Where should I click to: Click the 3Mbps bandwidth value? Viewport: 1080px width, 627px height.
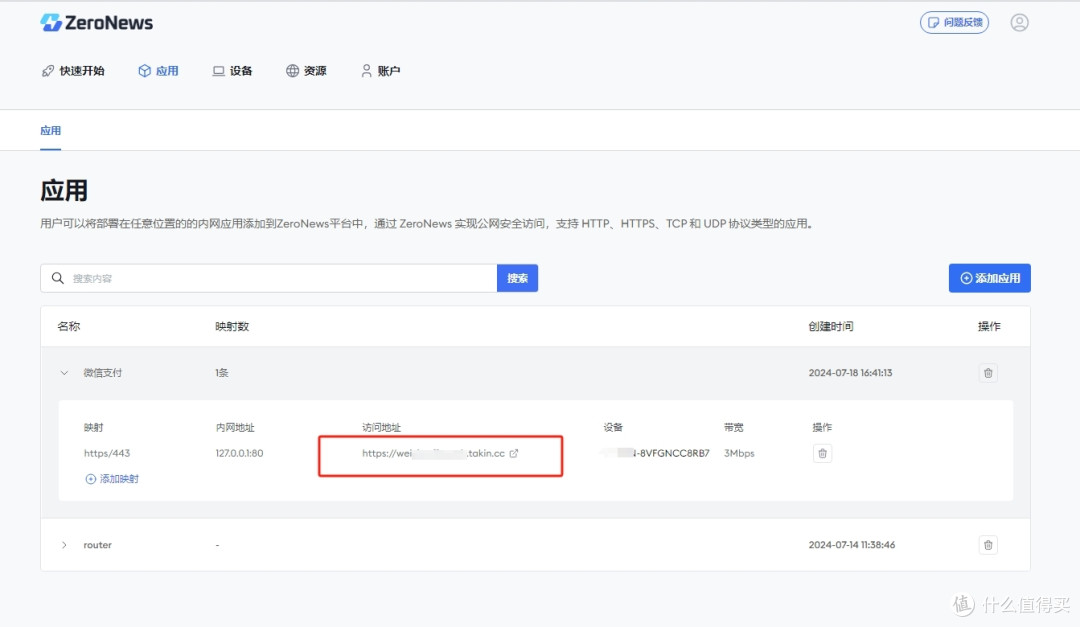coord(739,453)
